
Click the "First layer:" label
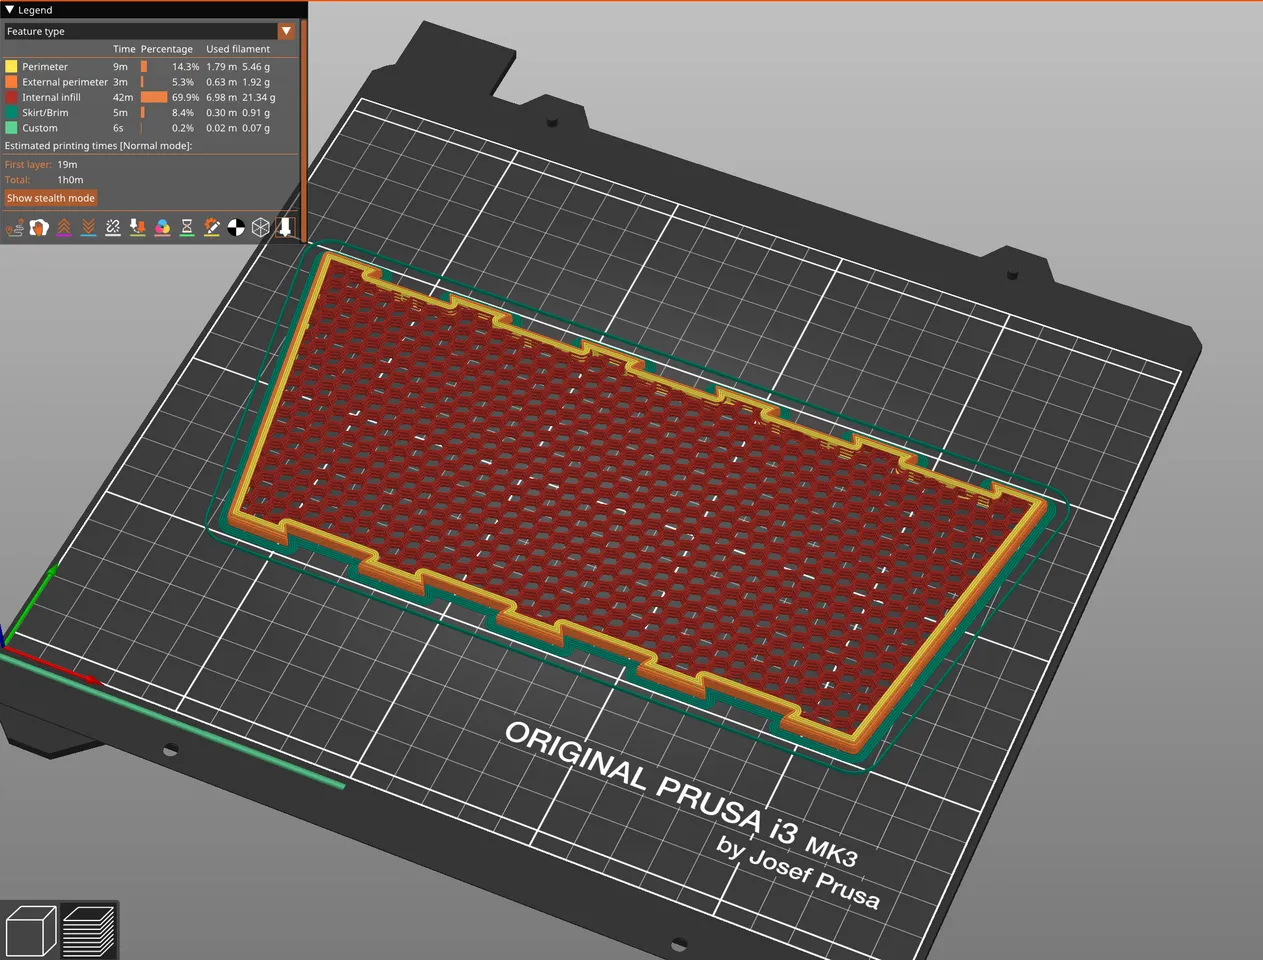28,164
